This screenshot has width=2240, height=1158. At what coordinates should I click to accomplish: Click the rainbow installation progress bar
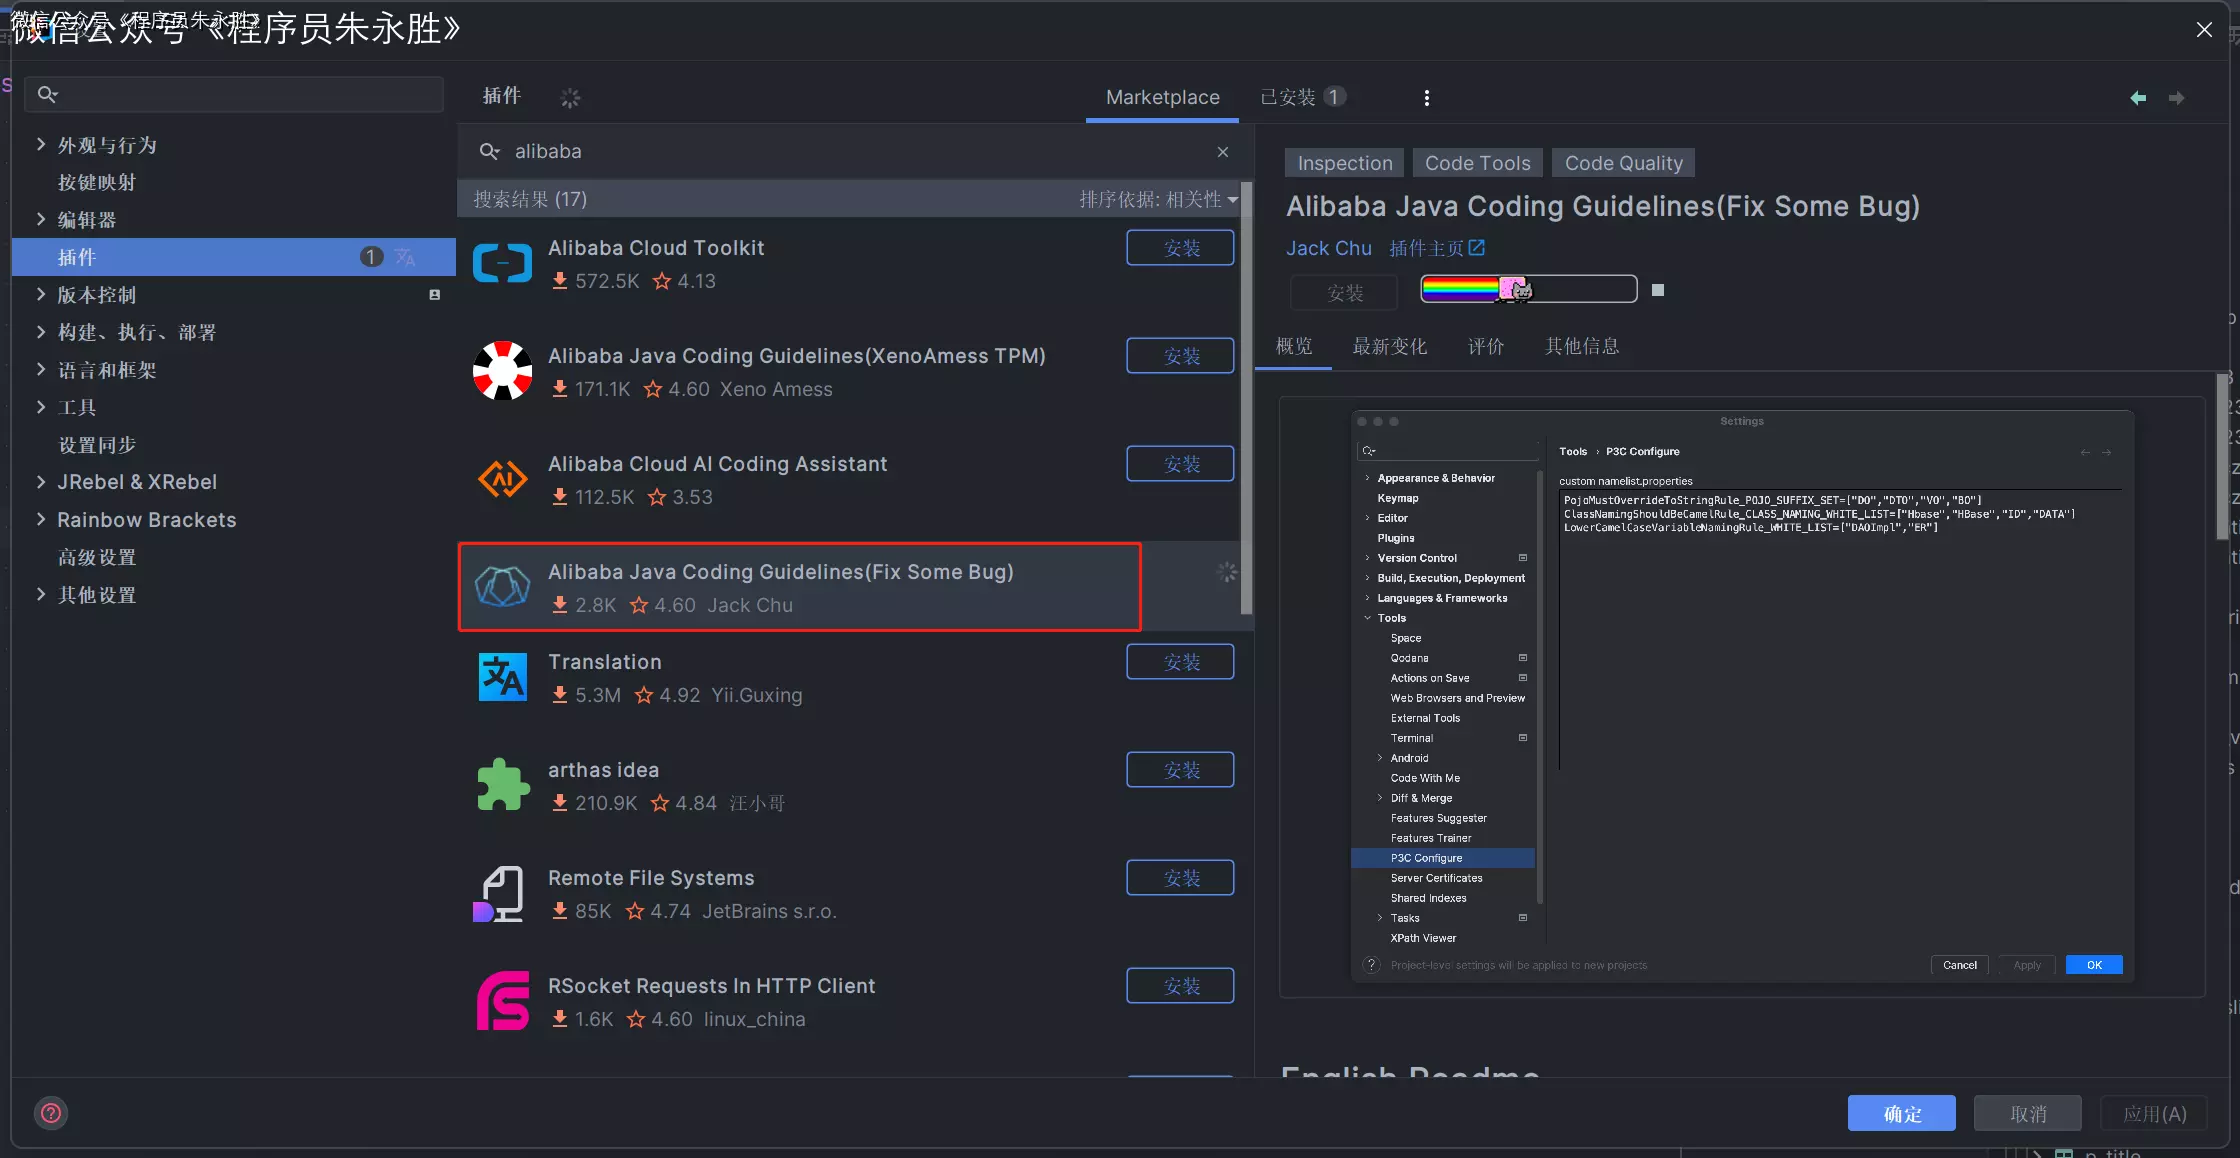1527,289
